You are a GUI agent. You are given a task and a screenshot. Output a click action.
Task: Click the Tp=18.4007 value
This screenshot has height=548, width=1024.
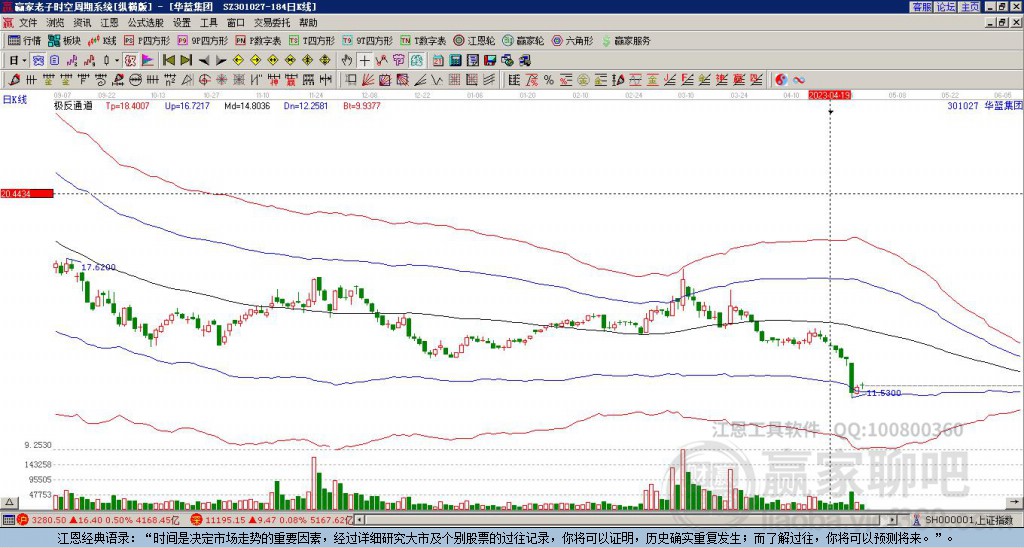127,105
